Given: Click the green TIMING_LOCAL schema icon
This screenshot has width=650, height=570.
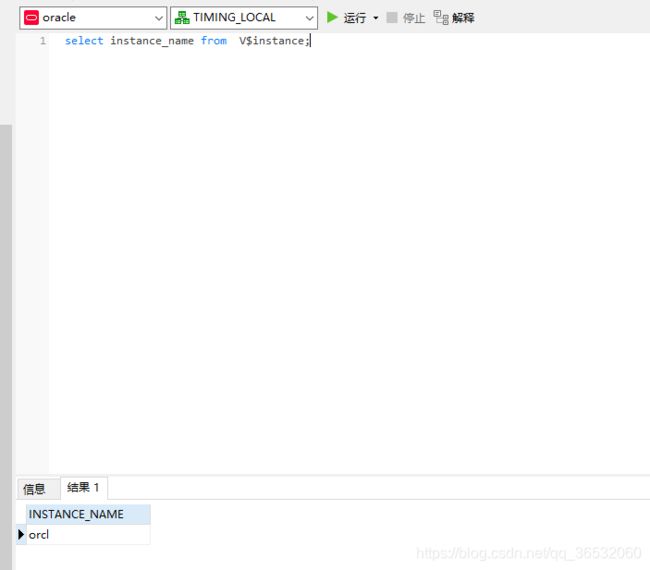Looking at the screenshot, I should coord(182,17).
